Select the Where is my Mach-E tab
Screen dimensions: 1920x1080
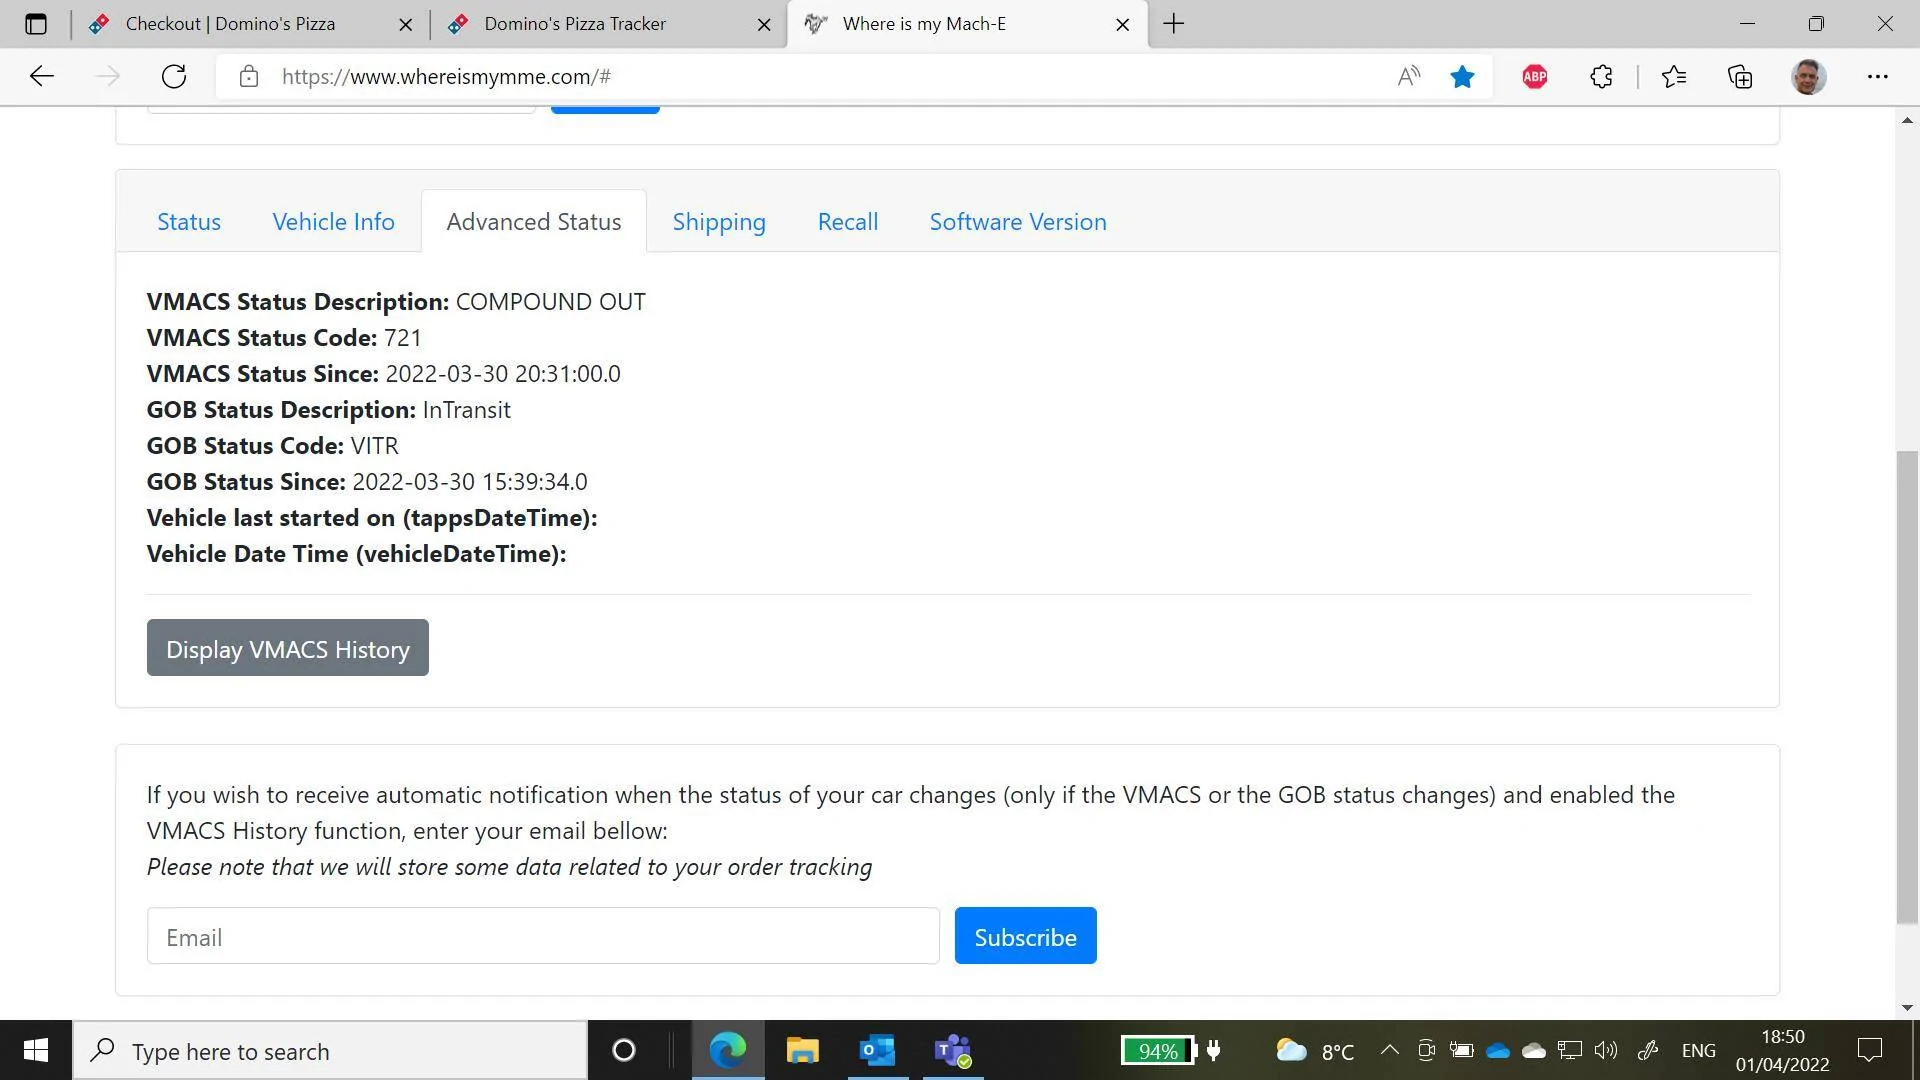pos(968,24)
